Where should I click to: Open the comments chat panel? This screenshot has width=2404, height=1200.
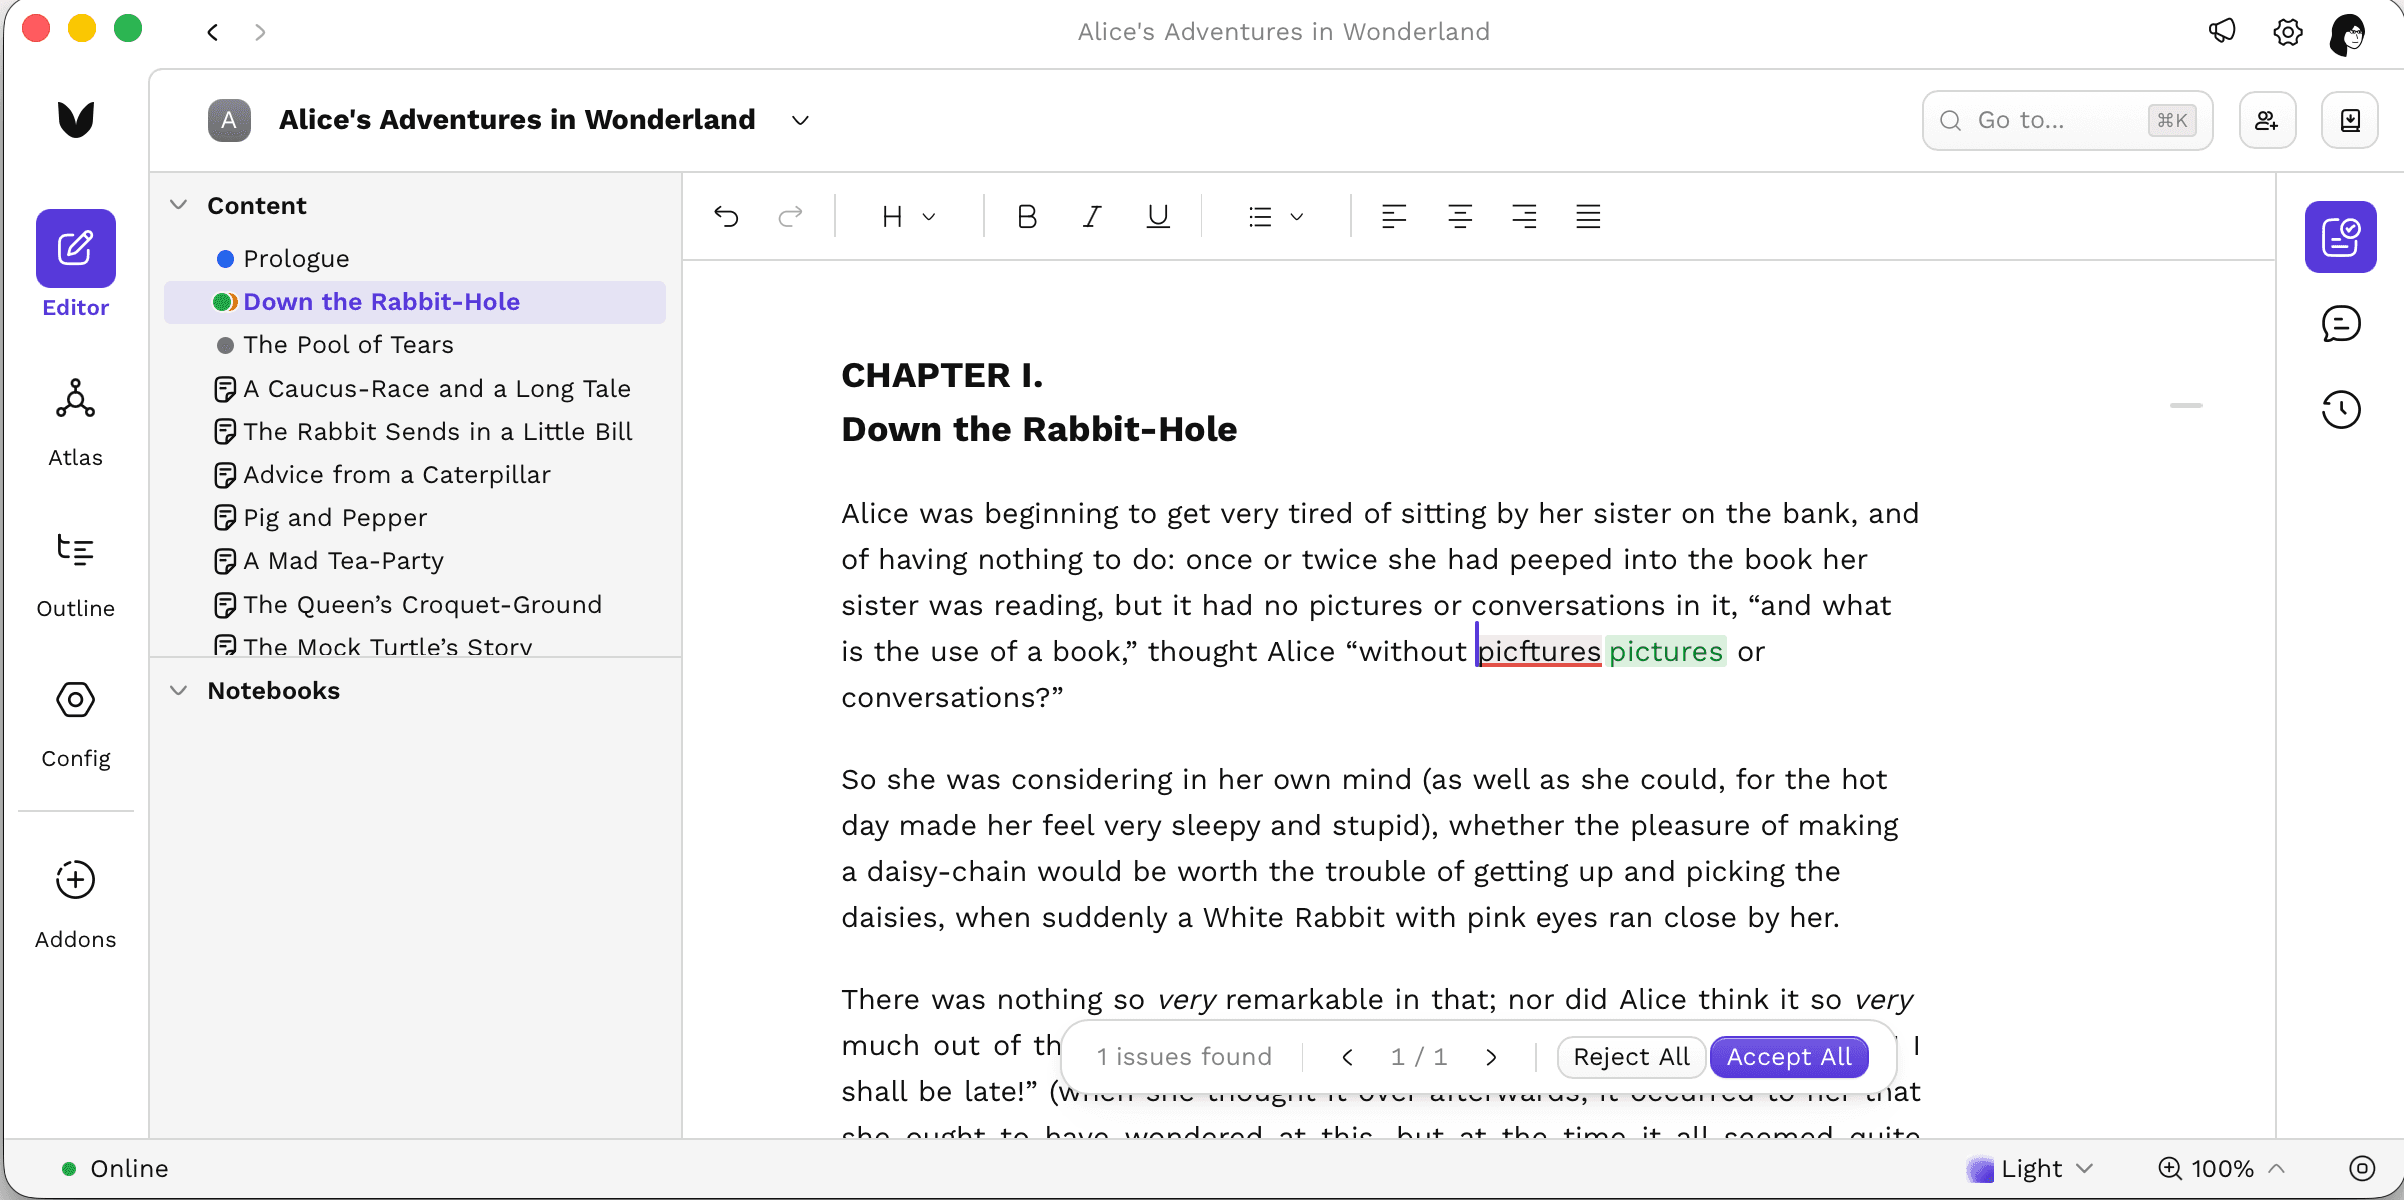point(2341,323)
